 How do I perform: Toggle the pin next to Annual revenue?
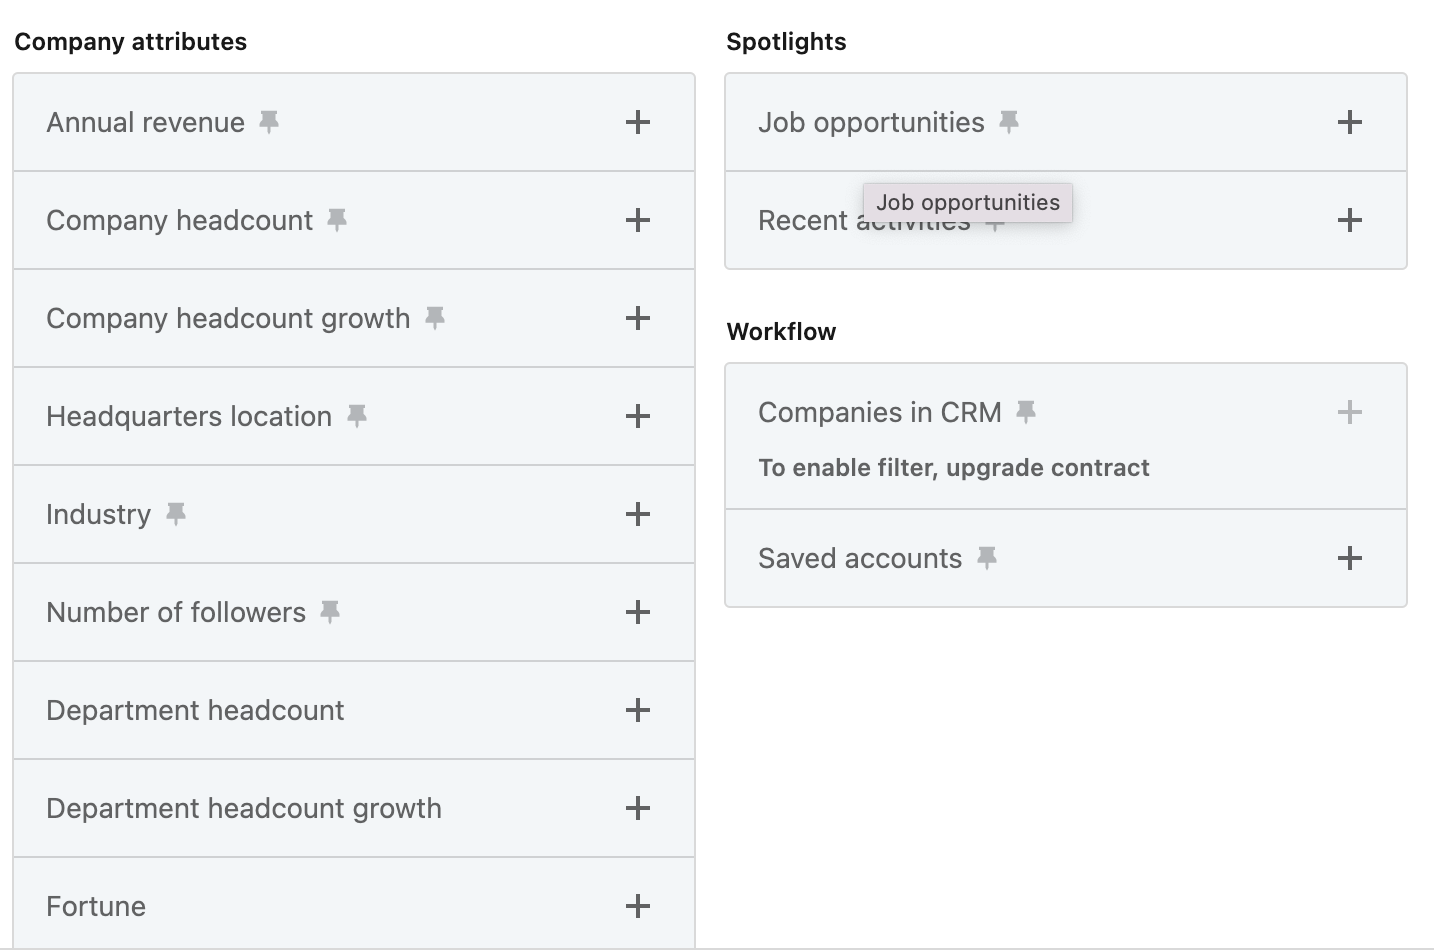(269, 122)
